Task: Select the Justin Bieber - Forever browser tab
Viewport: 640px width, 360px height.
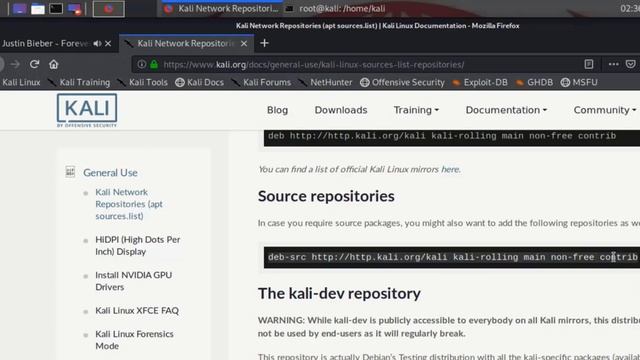Action: (x=45, y=43)
